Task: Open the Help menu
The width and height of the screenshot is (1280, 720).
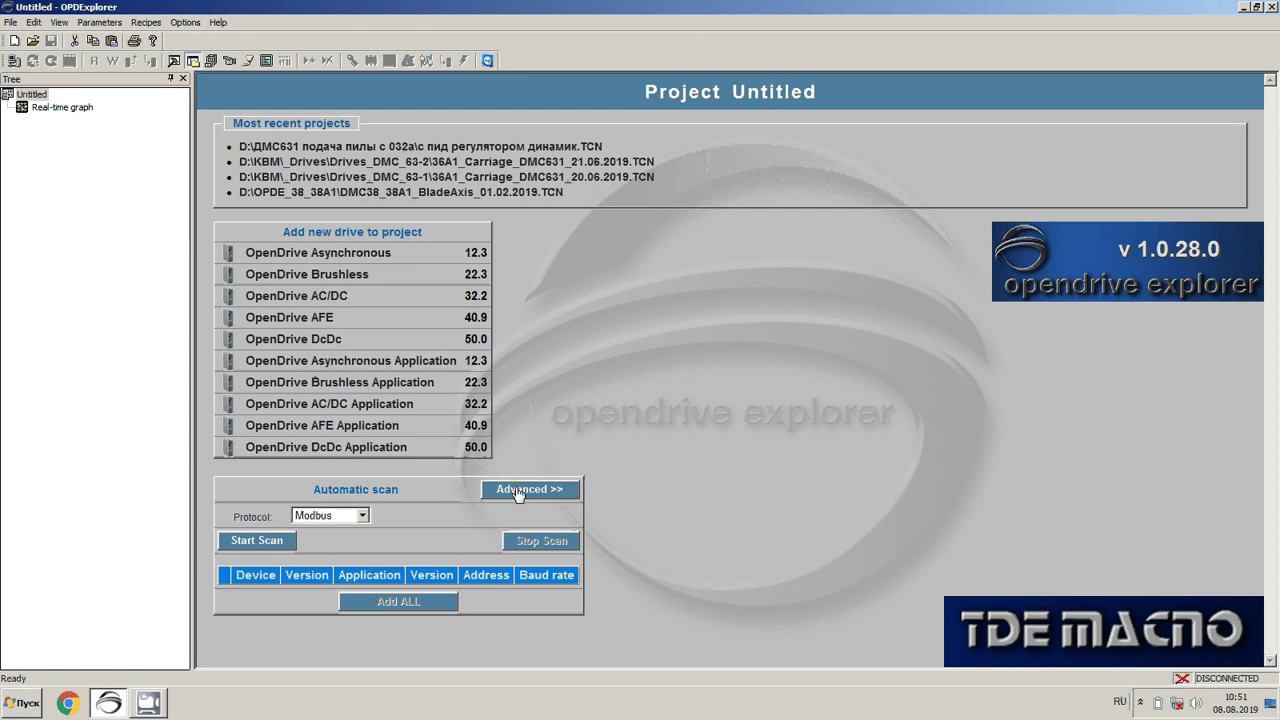Action: 218,22
